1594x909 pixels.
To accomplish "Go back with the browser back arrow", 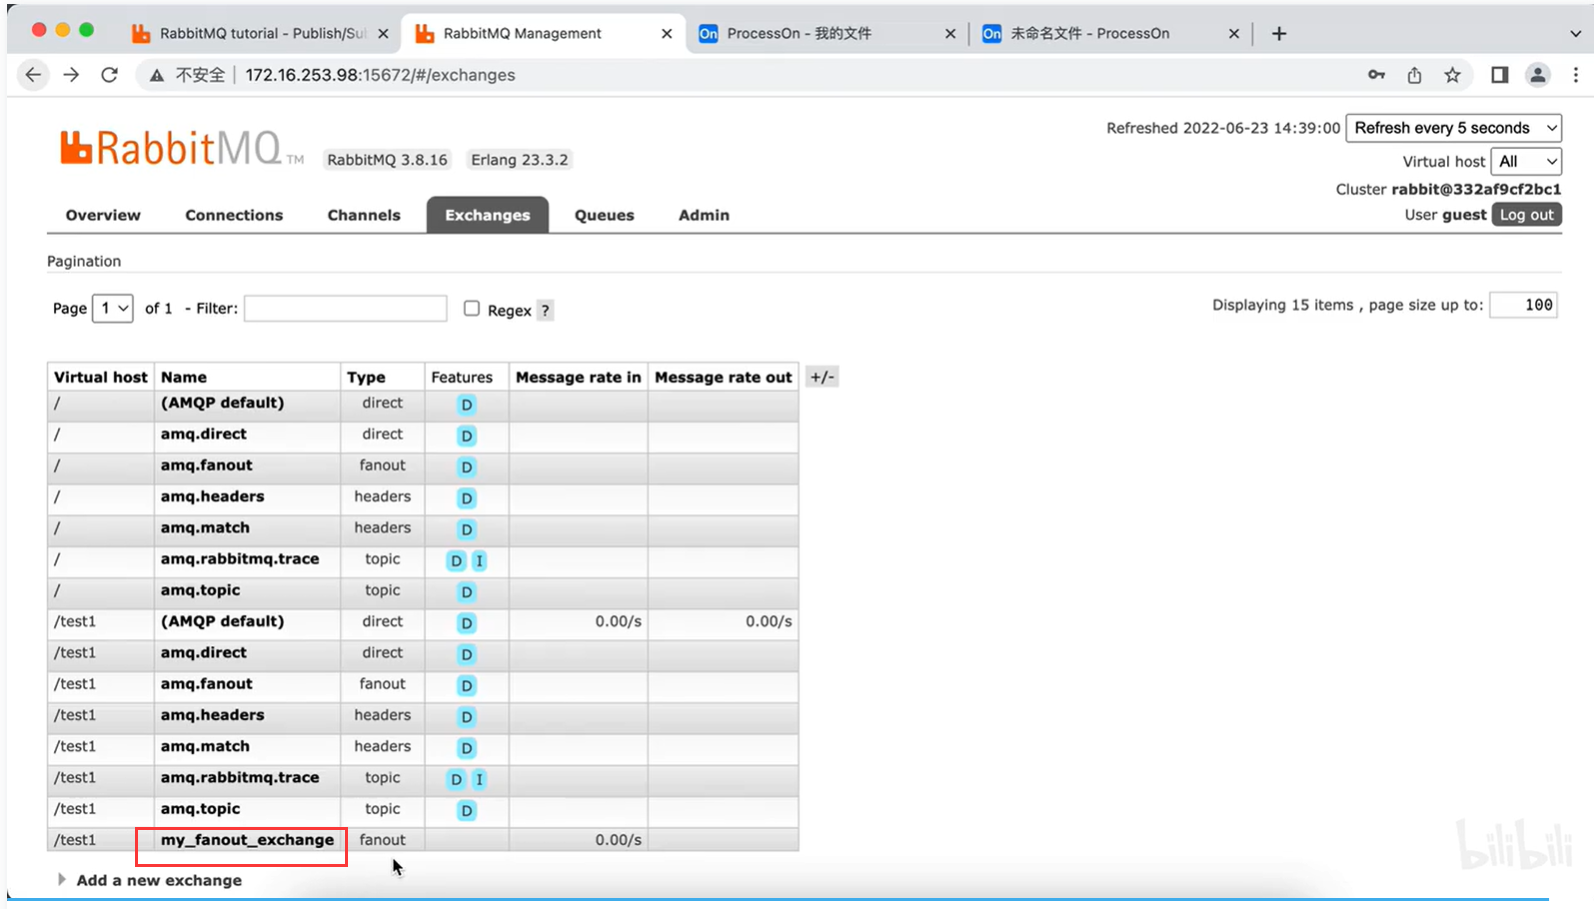I will click(33, 75).
